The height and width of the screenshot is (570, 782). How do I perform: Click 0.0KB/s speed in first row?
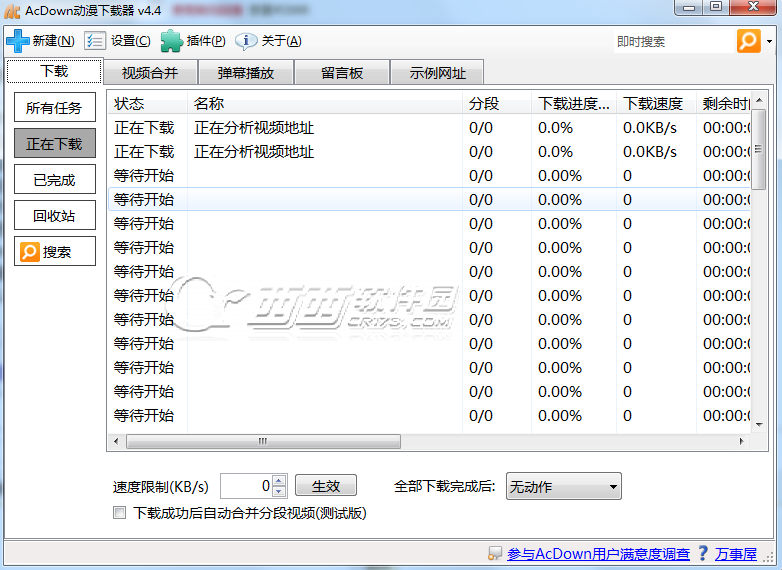(x=650, y=128)
